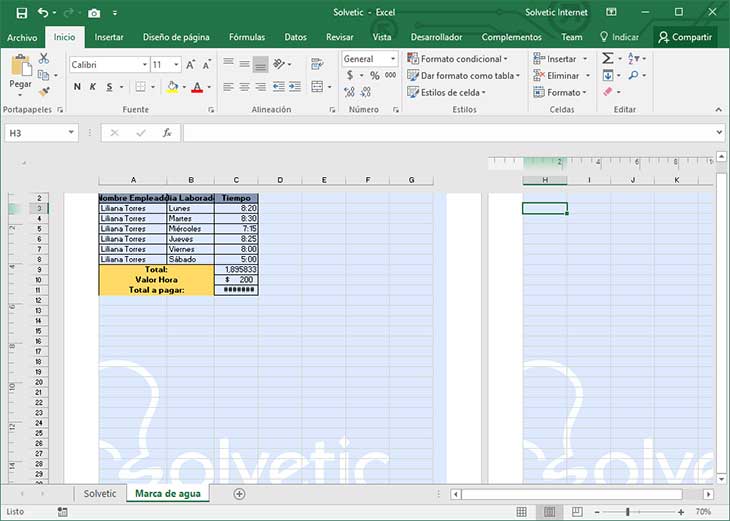The image size is (730, 521).
Task: Apply percent style with % icon
Action: point(375,75)
